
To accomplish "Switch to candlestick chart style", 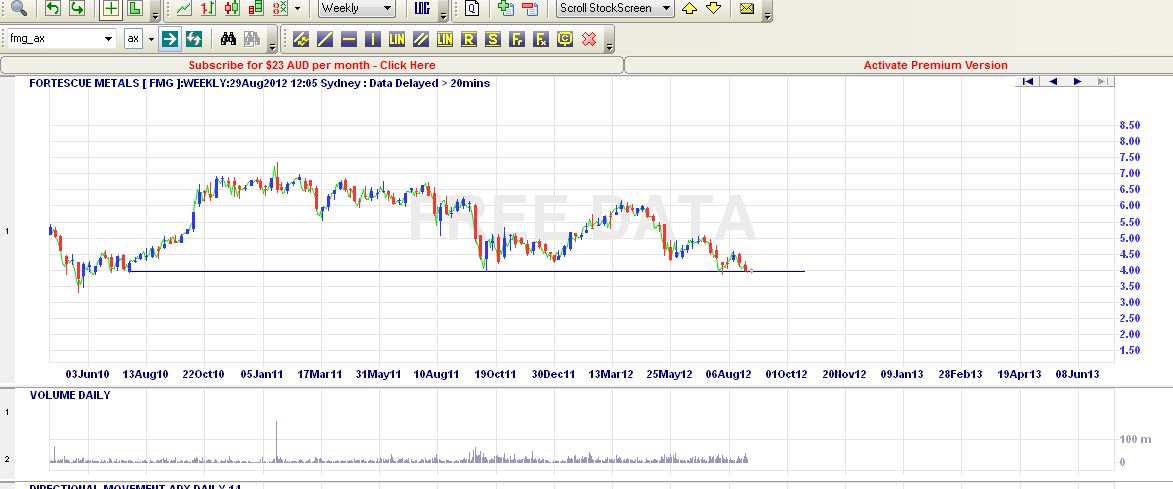I will pos(232,8).
